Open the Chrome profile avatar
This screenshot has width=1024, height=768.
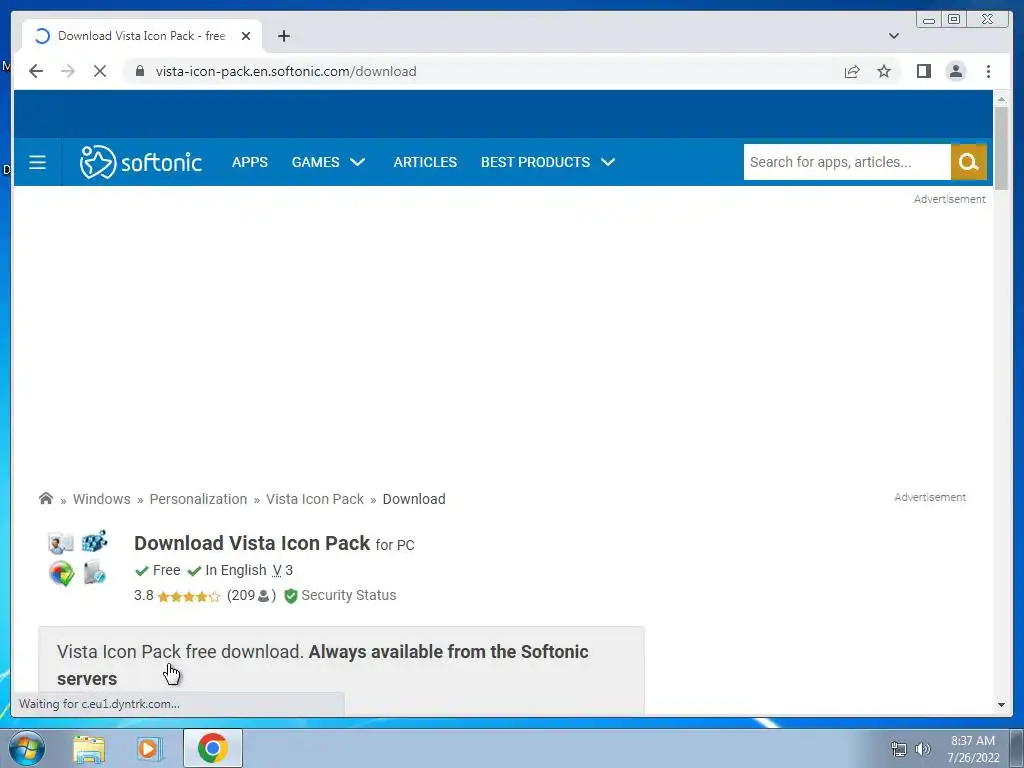(955, 71)
